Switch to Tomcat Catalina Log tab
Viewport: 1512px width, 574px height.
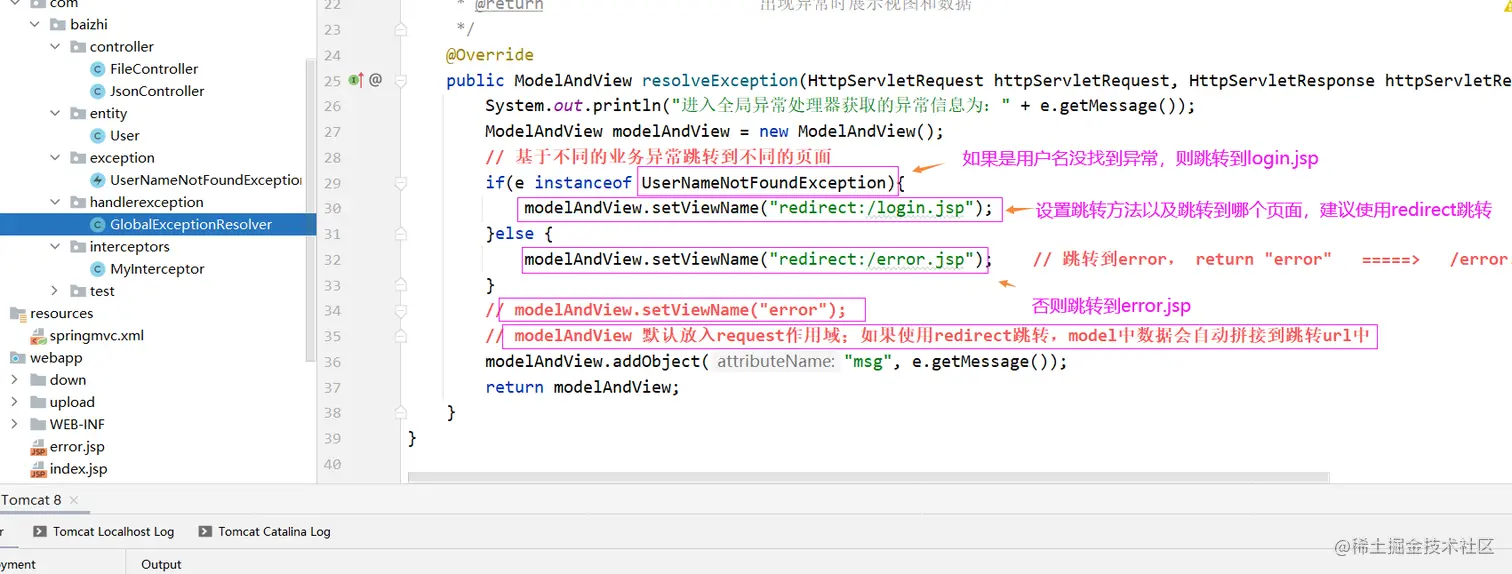(264, 532)
